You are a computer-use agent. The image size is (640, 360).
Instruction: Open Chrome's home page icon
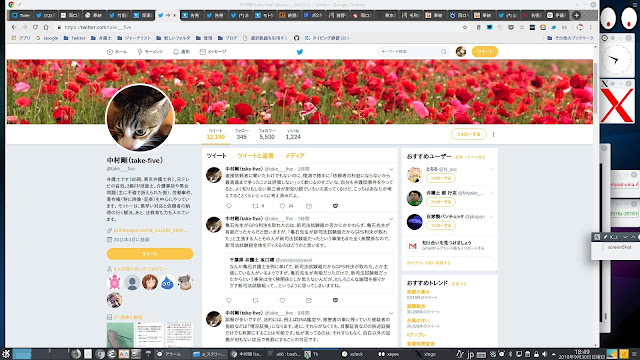[46, 27]
